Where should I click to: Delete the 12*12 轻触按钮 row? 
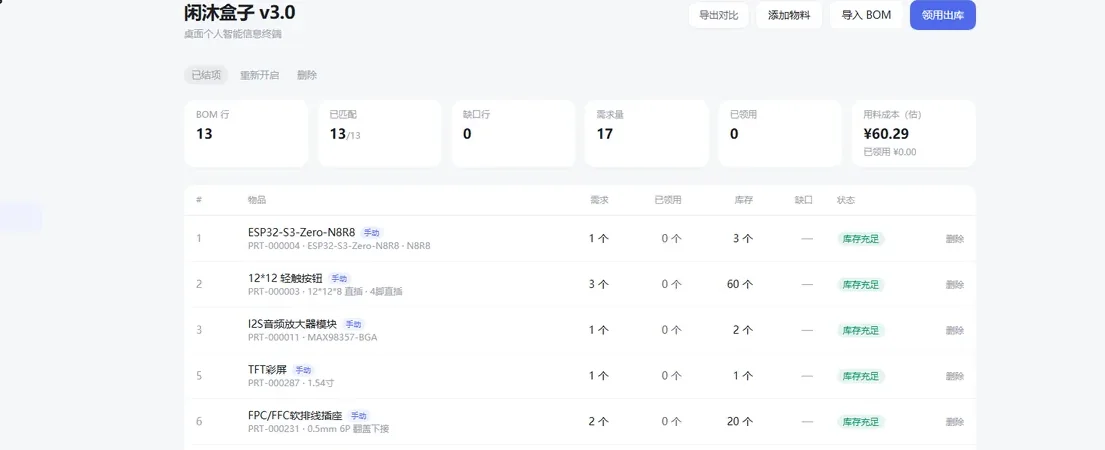tap(954, 285)
